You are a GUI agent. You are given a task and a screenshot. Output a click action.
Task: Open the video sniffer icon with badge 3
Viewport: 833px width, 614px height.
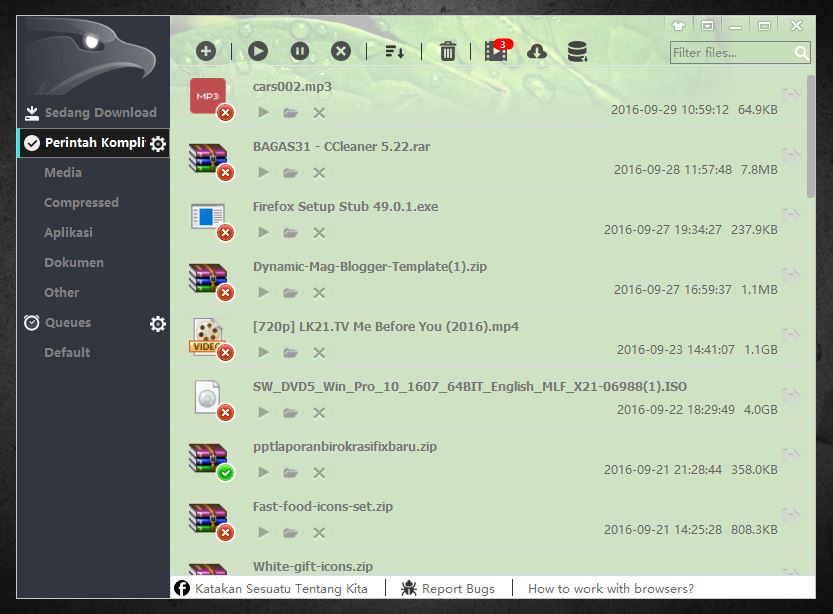pyautogui.click(x=498, y=50)
